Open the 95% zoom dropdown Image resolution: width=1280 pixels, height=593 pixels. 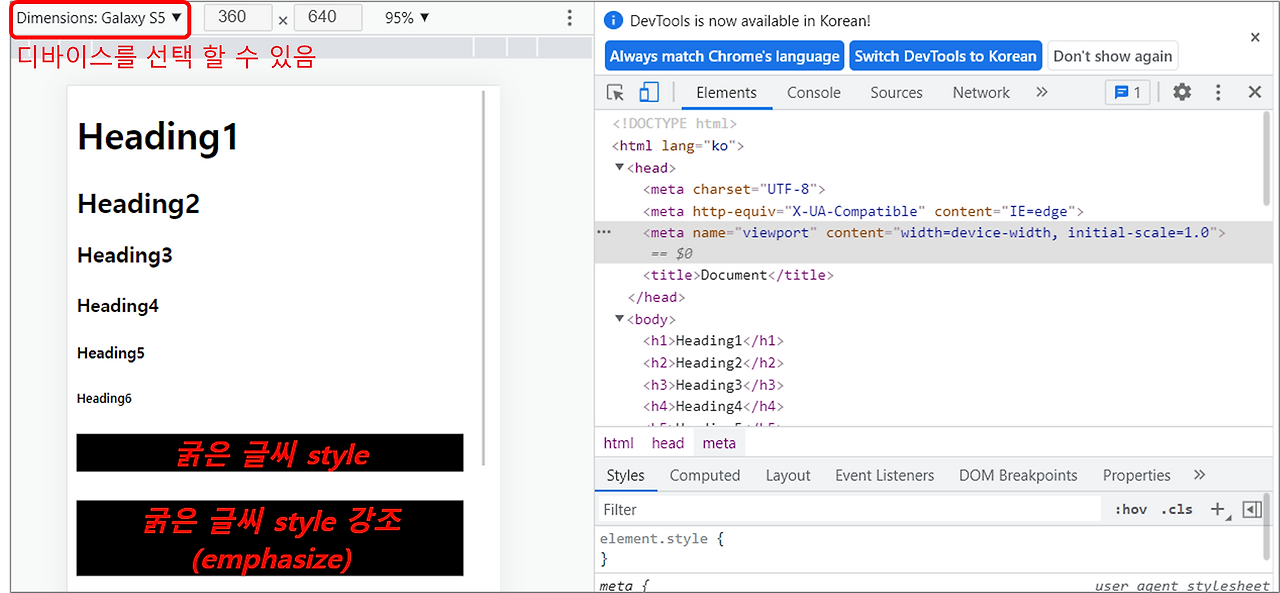[406, 18]
